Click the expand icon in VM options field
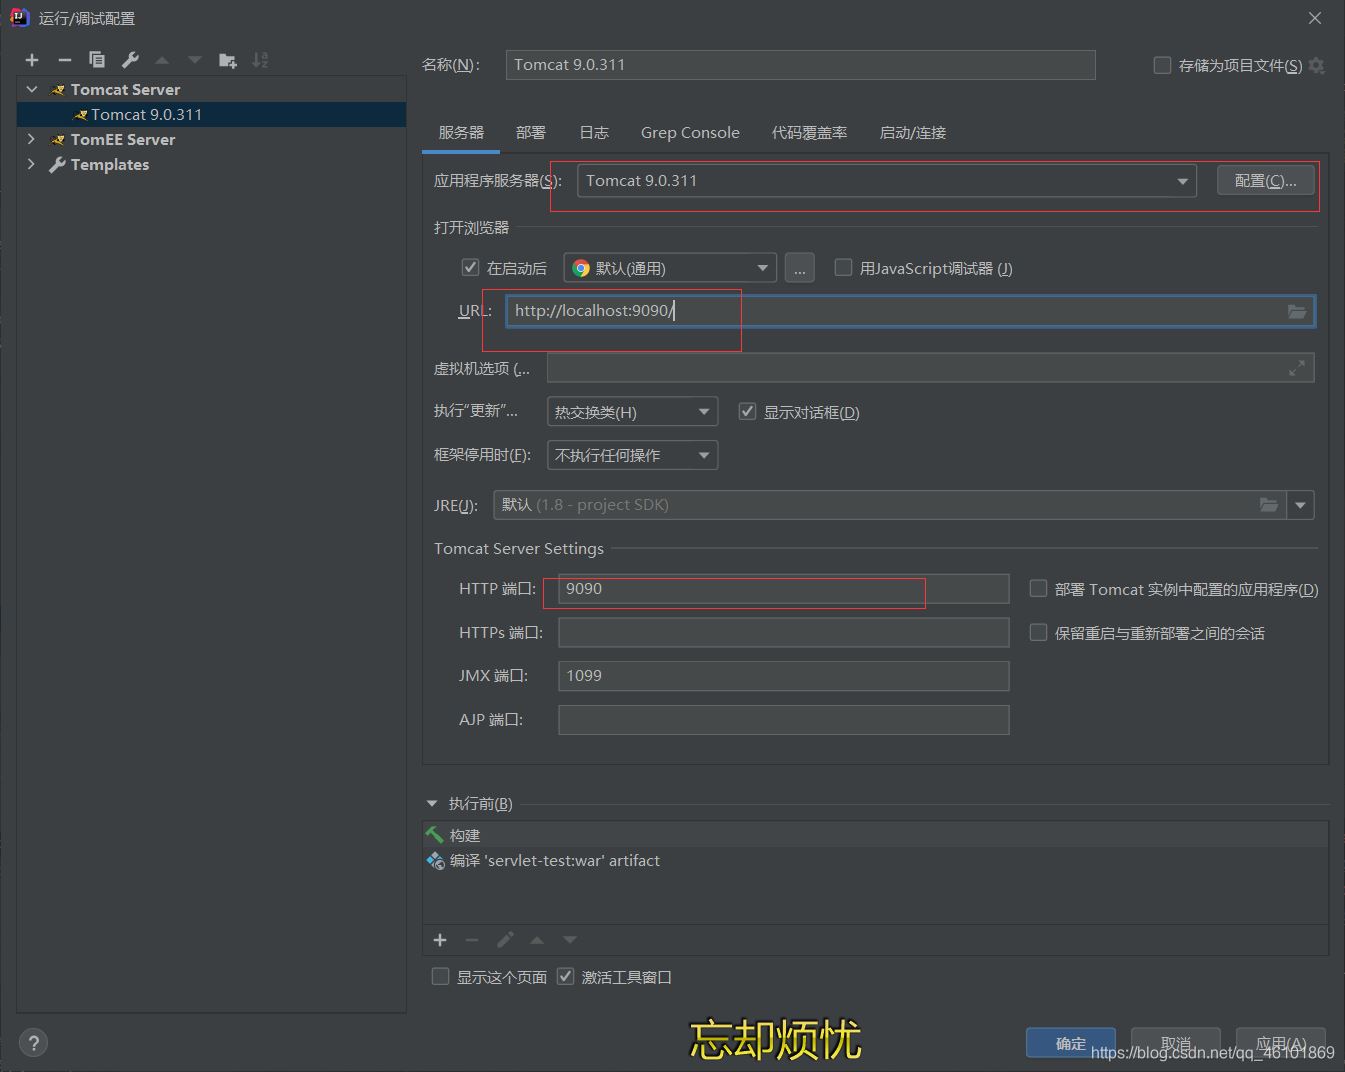Viewport: 1345px width, 1072px height. pyautogui.click(x=1297, y=368)
